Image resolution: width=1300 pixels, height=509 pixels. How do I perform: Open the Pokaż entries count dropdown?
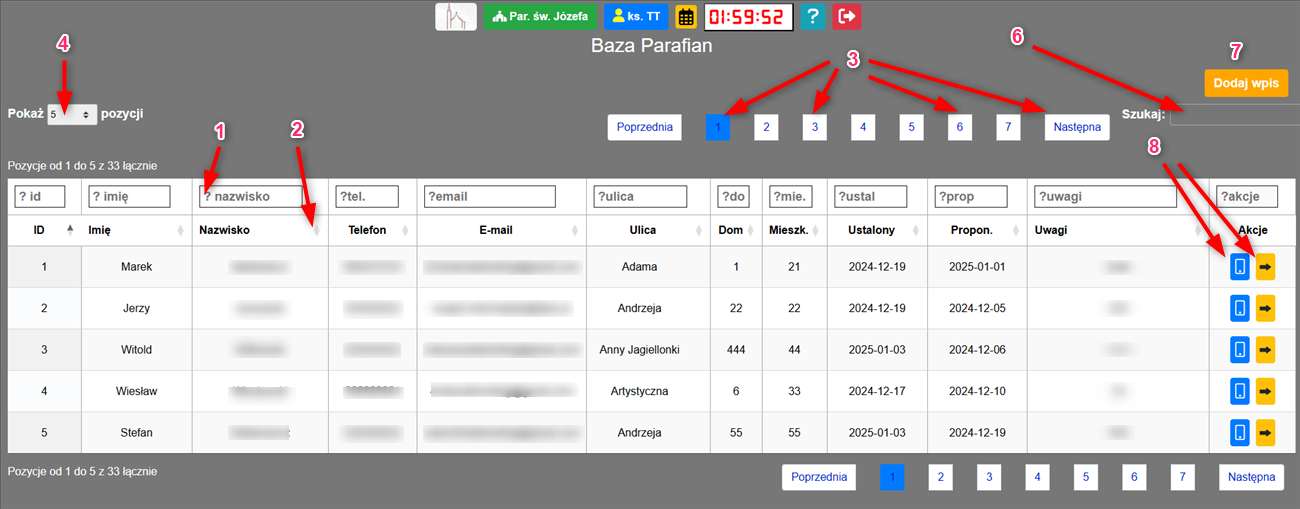click(71, 115)
